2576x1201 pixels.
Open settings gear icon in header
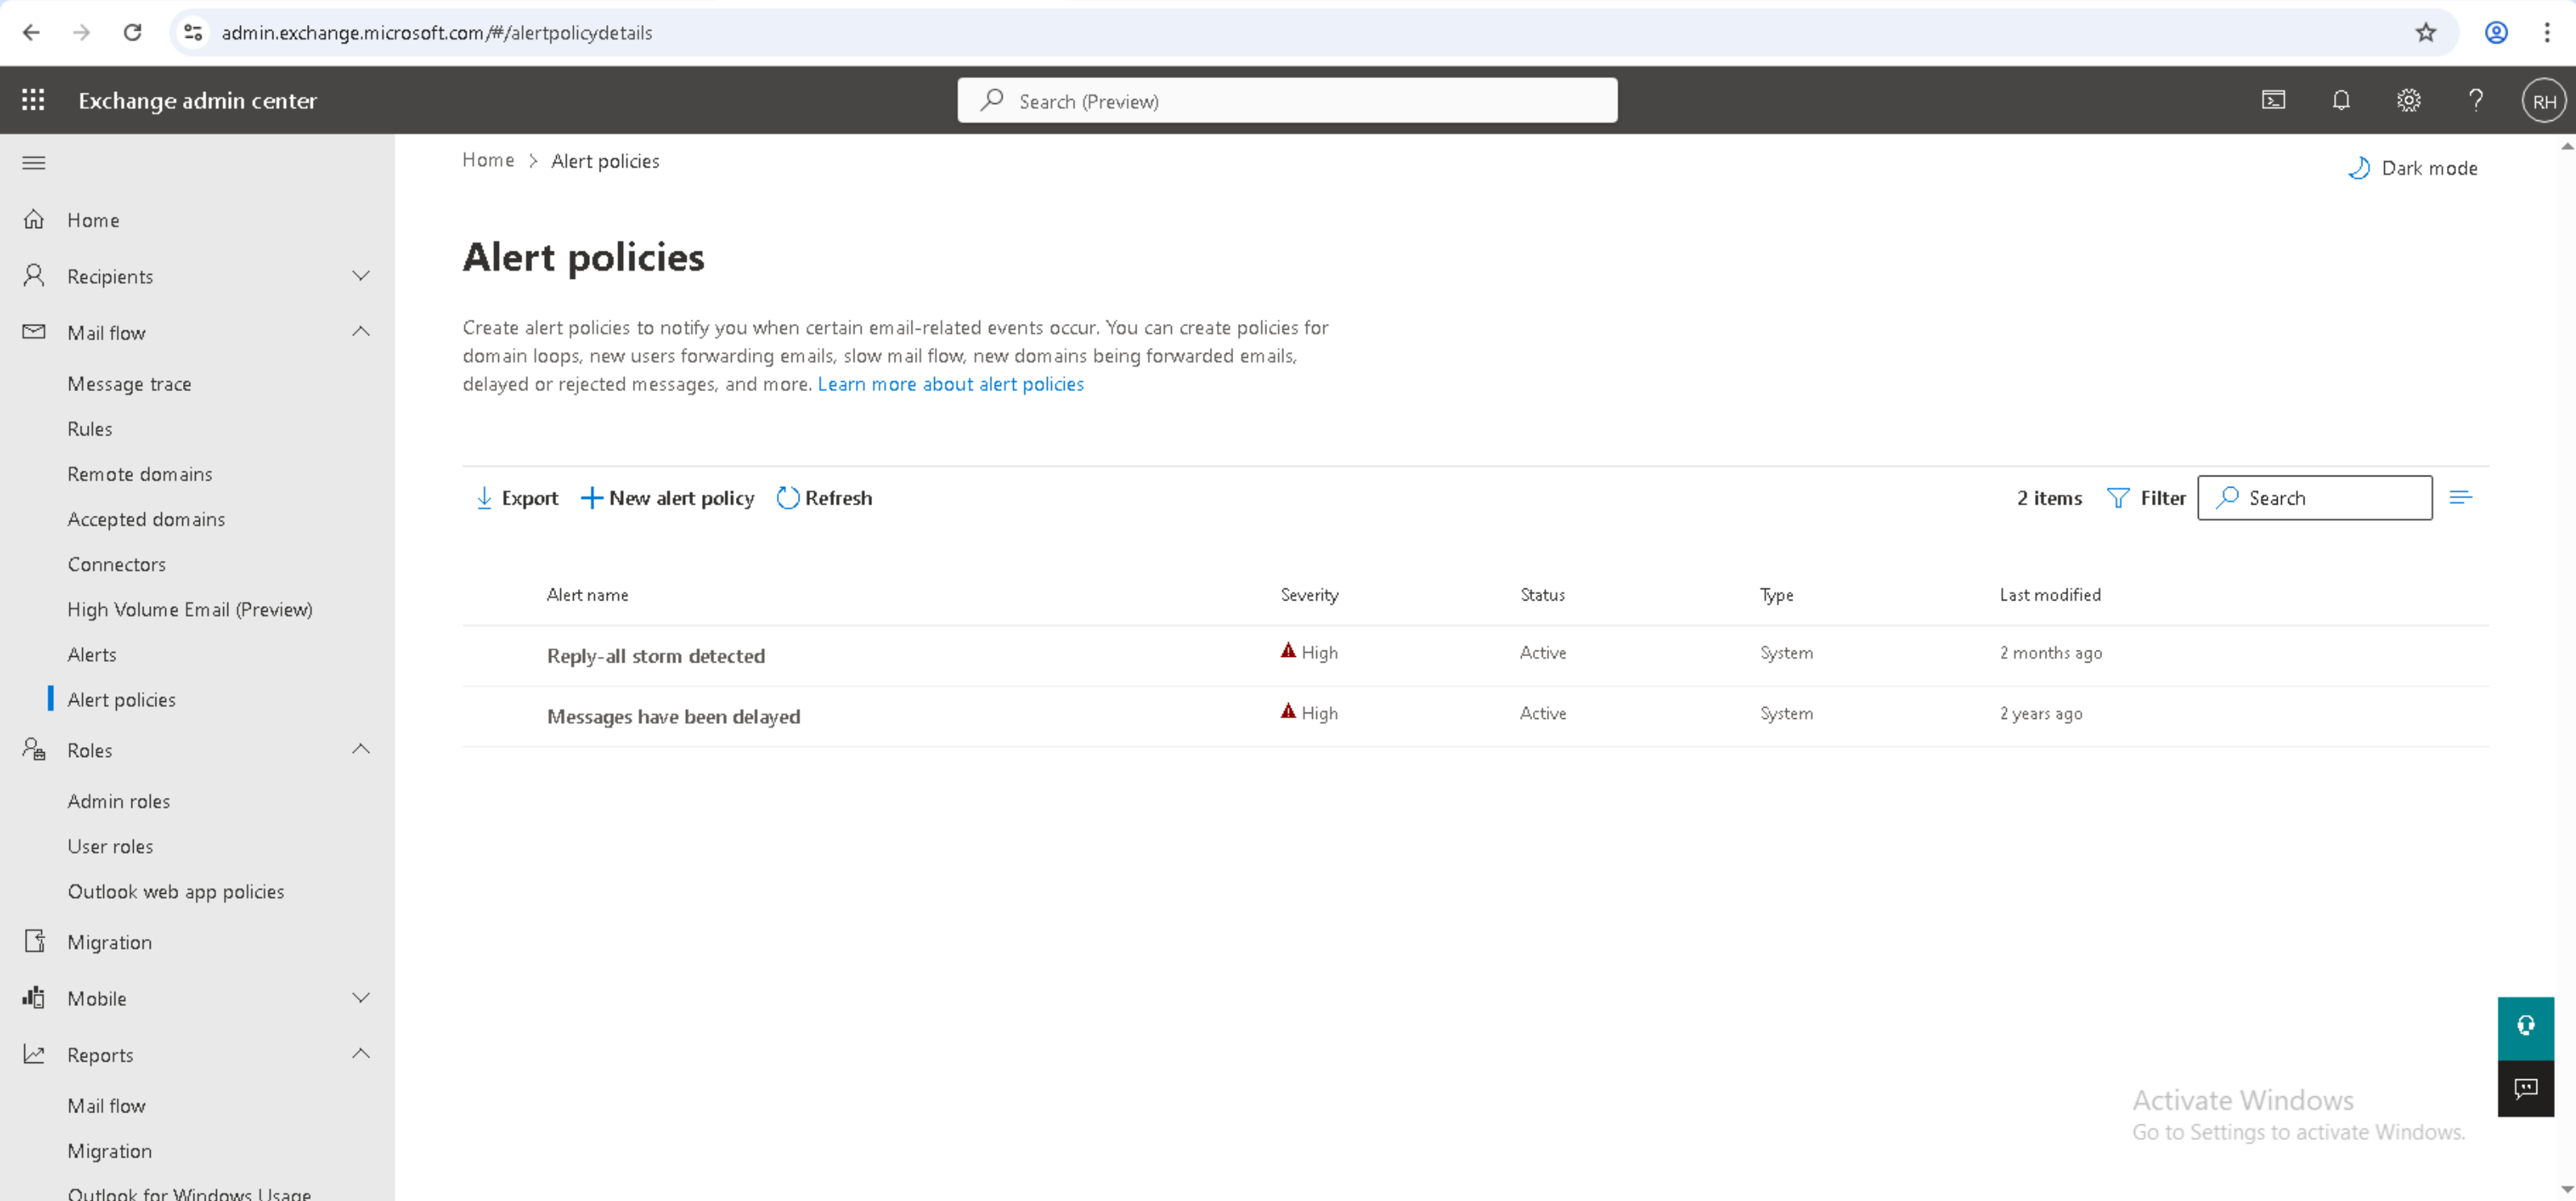(x=2408, y=100)
